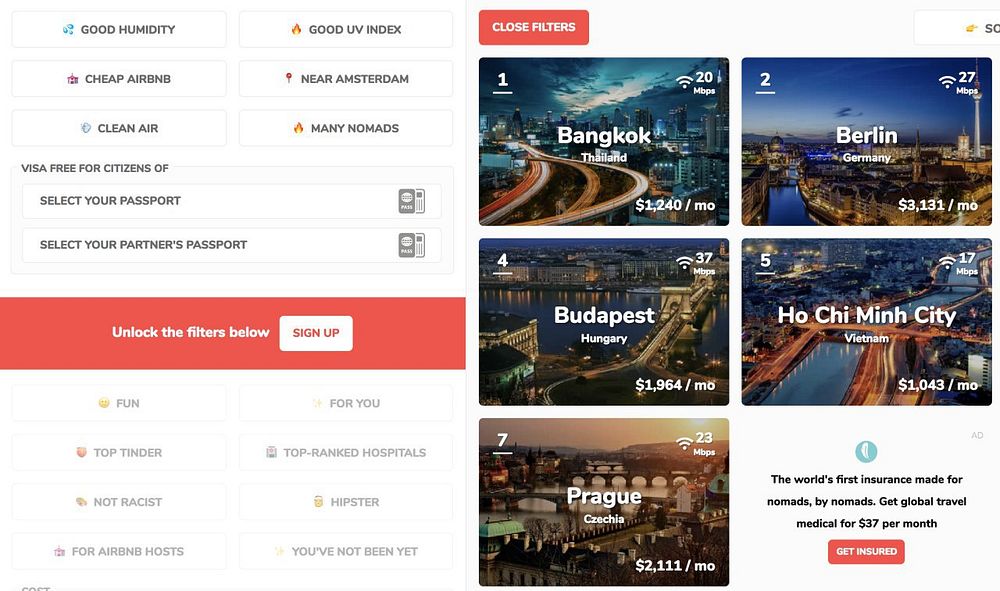This screenshot has width=1000, height=591.
Task: Select the Many Nomads filter
Action: pos(346,128)
